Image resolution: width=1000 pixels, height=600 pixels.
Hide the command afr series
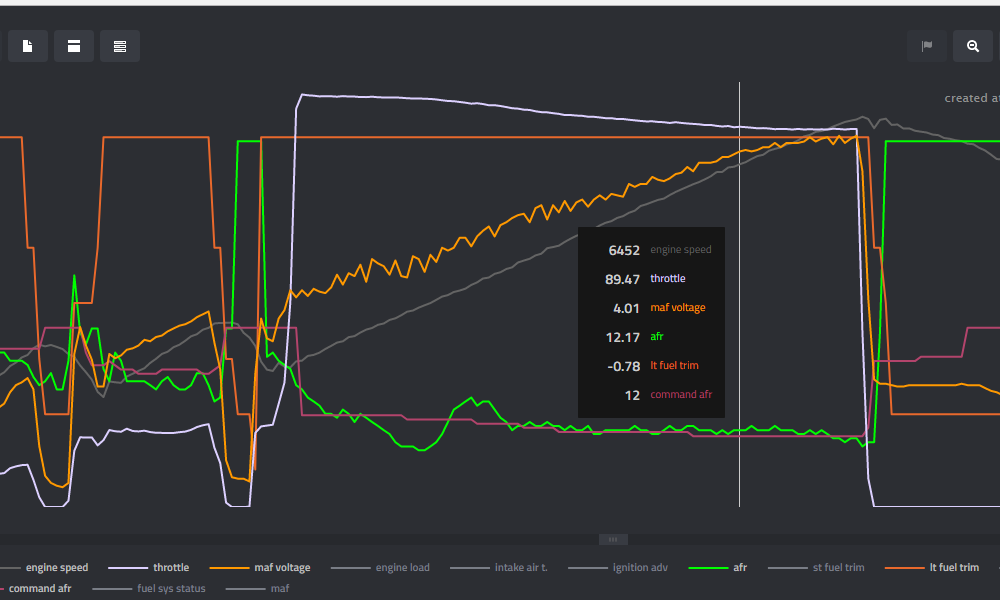39,589
